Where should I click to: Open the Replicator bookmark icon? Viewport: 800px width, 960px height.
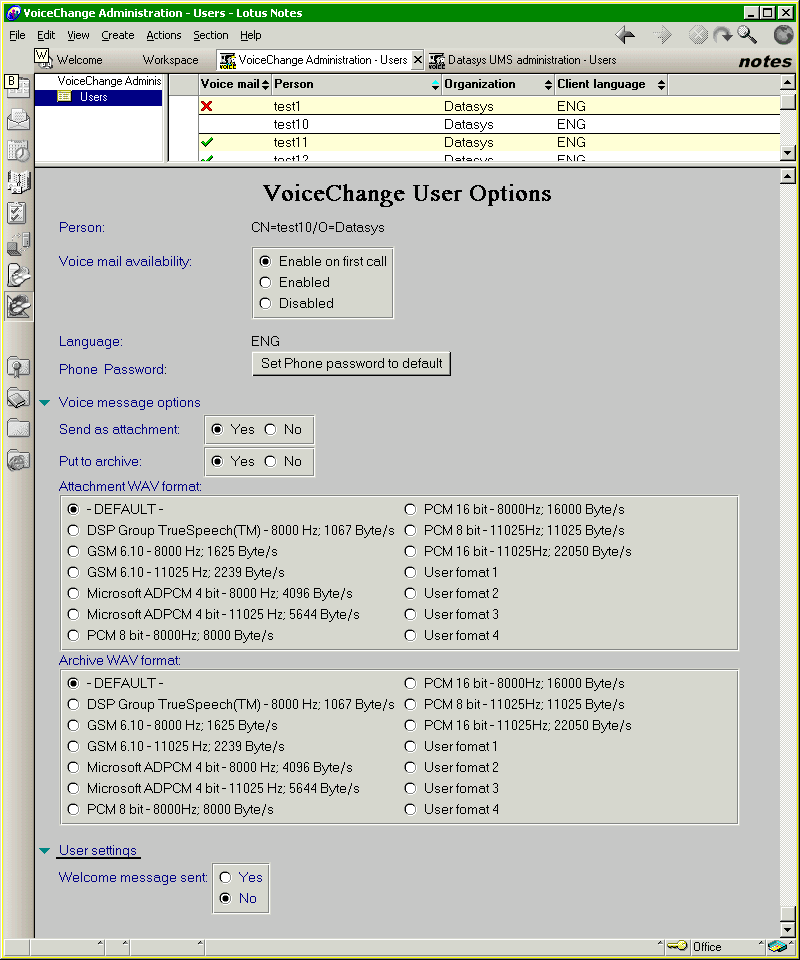tap(18, 244)
